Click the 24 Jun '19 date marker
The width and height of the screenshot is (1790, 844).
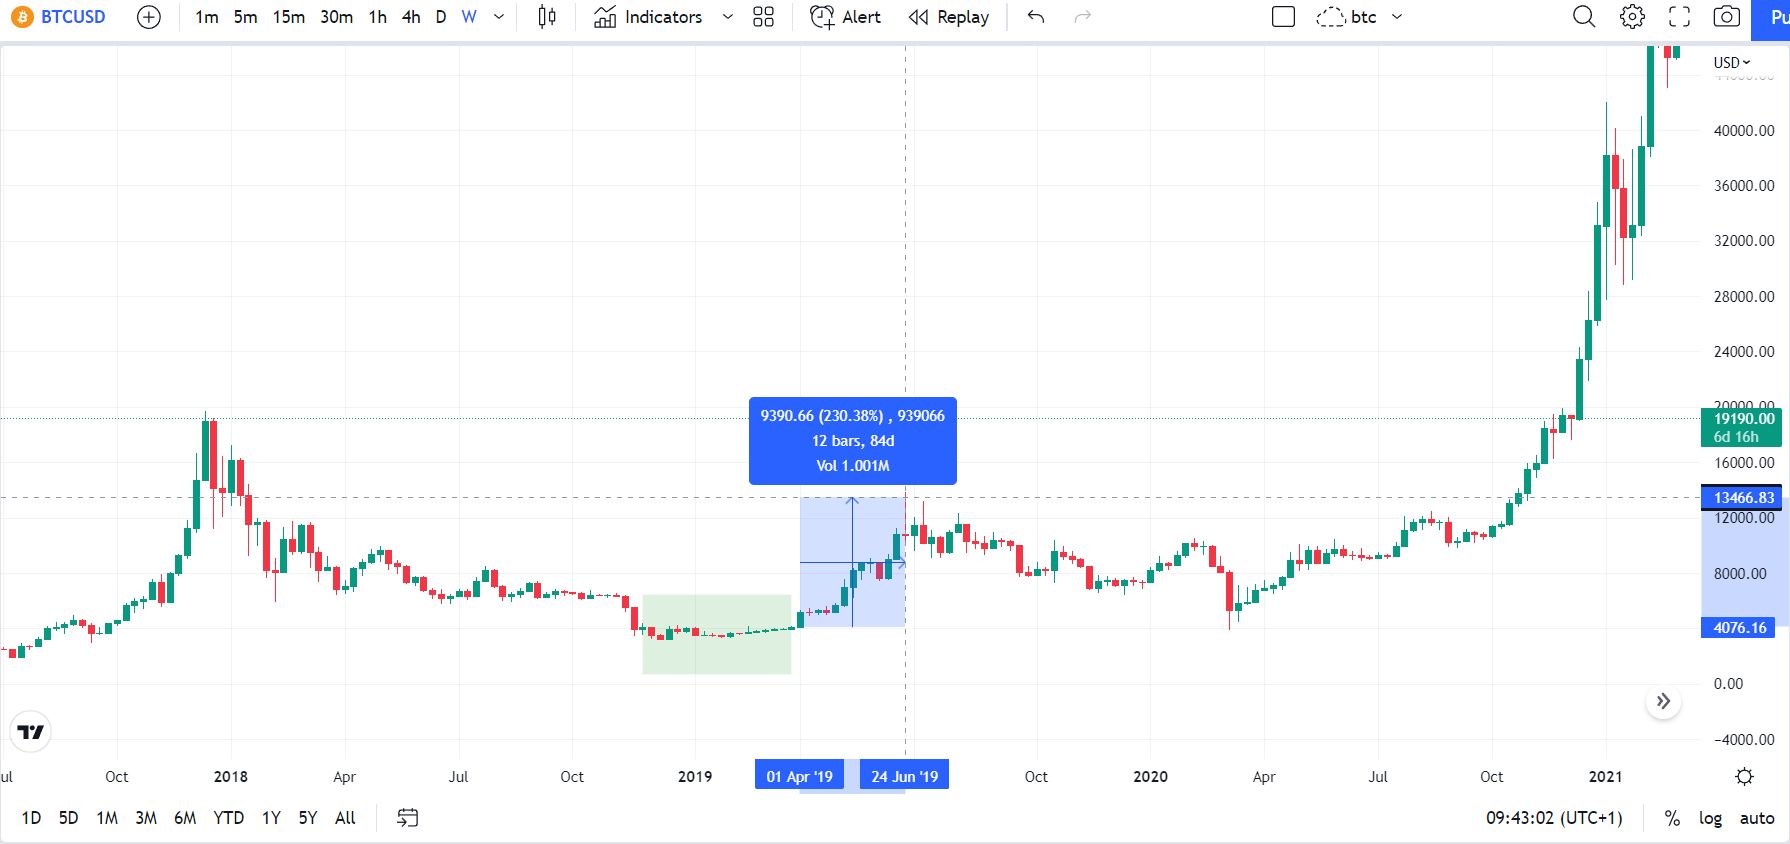pos(904,776)
